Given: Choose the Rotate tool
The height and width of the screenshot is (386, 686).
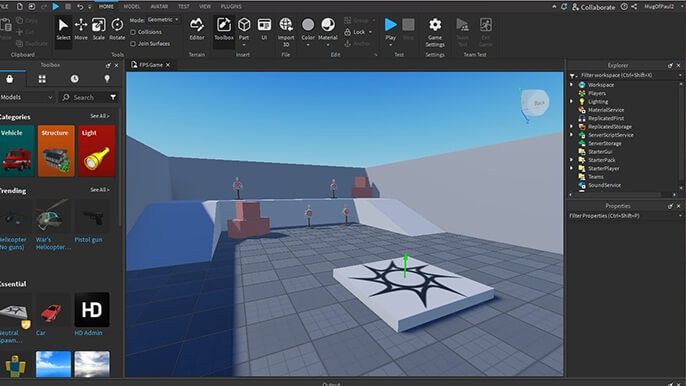Looking at the screenshot, I should [x=117, y=29].
